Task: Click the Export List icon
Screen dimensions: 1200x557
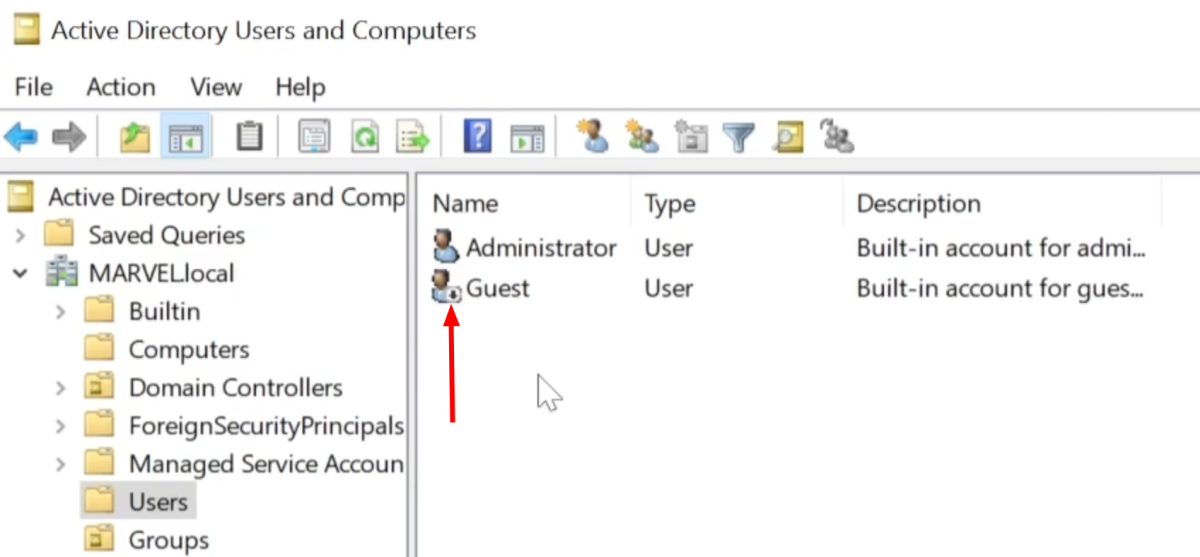Action: click(x=412, y=136)
